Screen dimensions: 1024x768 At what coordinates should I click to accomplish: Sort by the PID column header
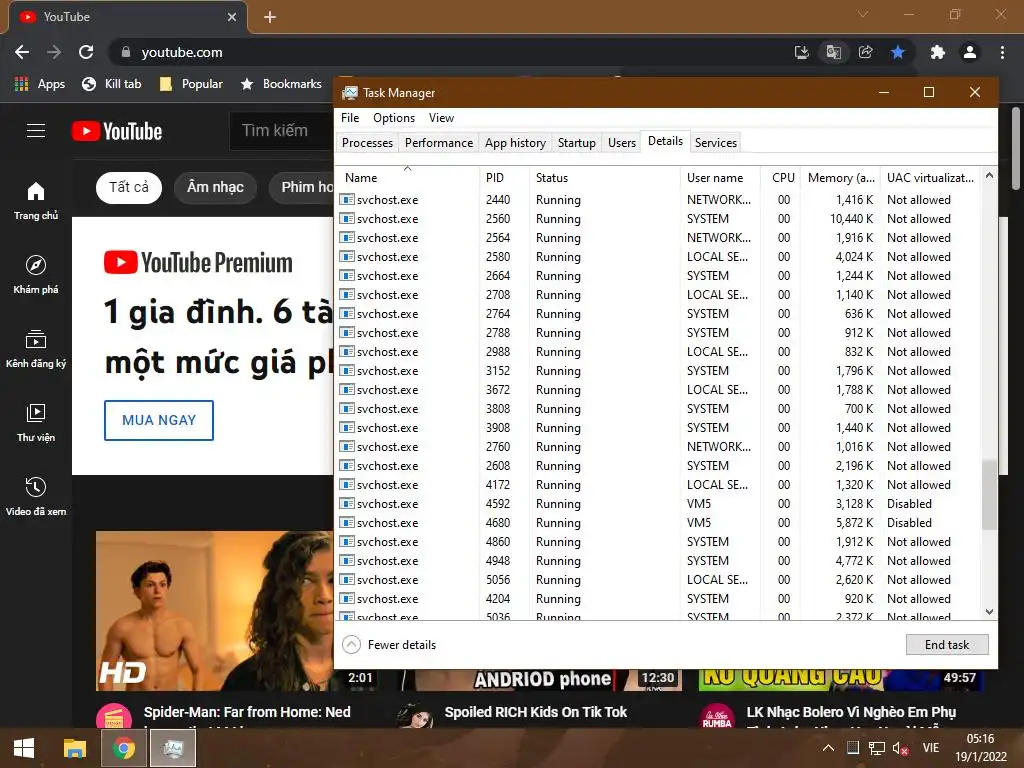pyautogui.click(x=504, y=178)
